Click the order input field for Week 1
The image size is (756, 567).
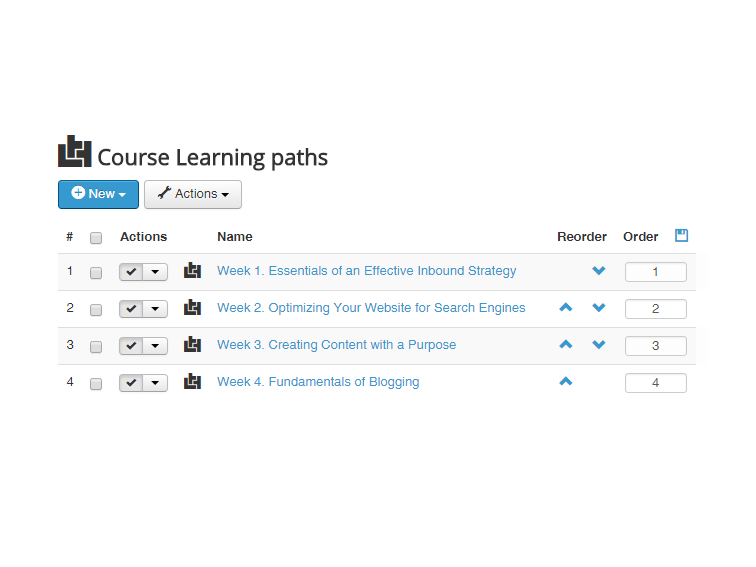[x=656, y=272]
